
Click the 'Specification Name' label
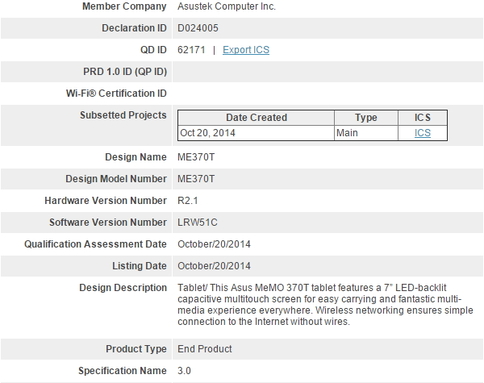(122, 371)
